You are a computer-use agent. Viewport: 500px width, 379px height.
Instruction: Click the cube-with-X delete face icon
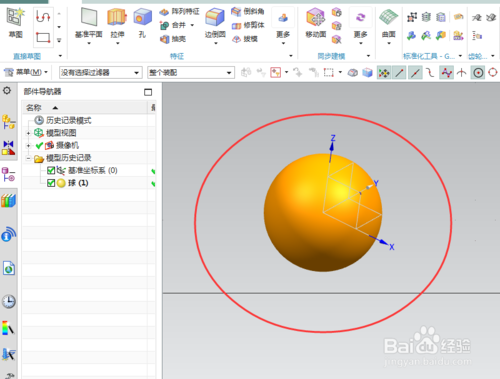[337, 39]
